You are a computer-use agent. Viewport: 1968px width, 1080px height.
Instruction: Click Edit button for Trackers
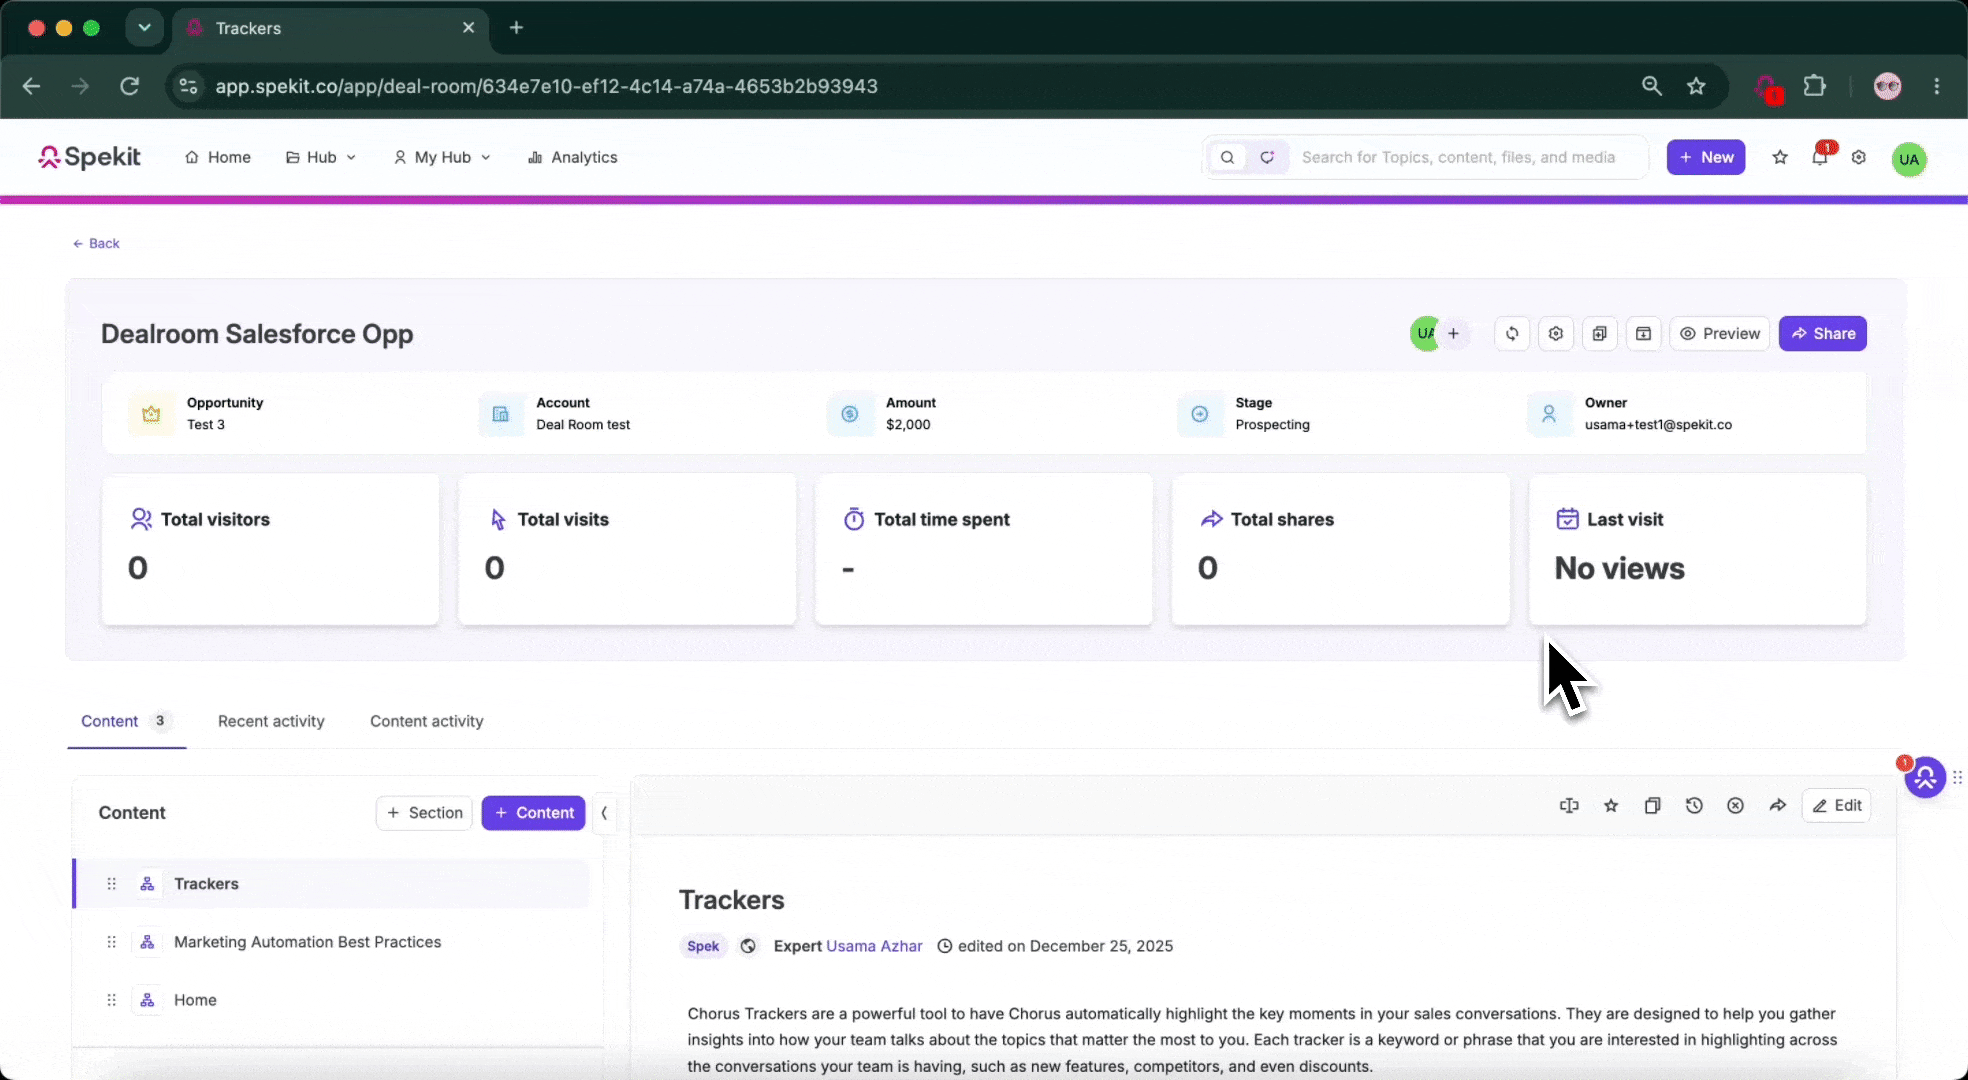point(1837,806)
